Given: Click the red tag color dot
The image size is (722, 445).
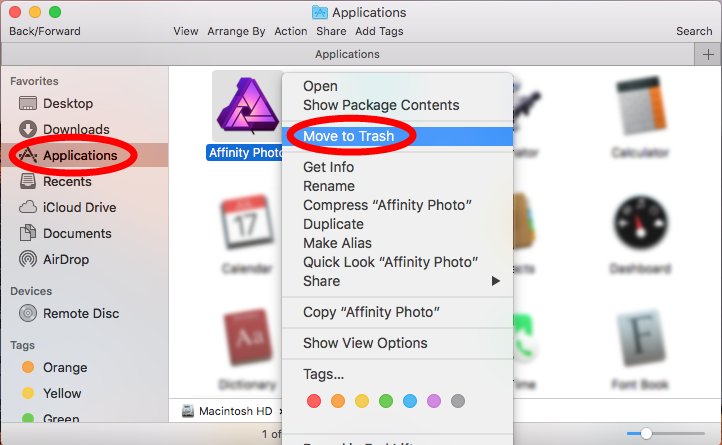Looking at the screenshot, I should coord(313,401).
